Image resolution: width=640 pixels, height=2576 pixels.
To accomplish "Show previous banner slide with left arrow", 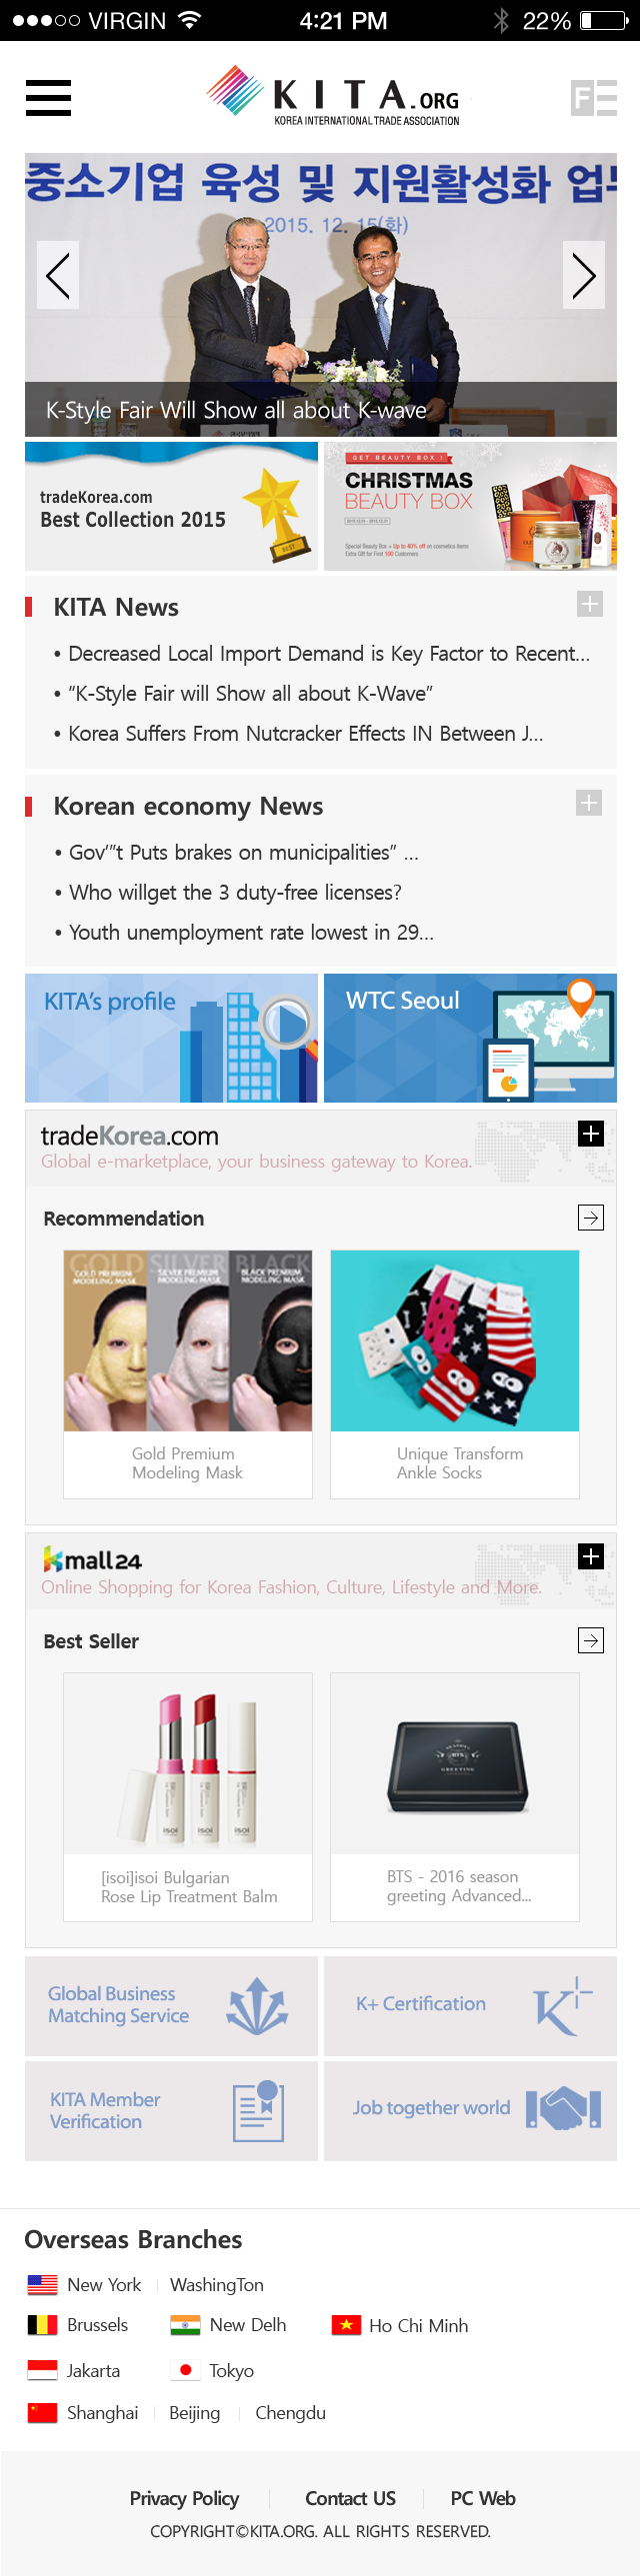I will [58, 275].
